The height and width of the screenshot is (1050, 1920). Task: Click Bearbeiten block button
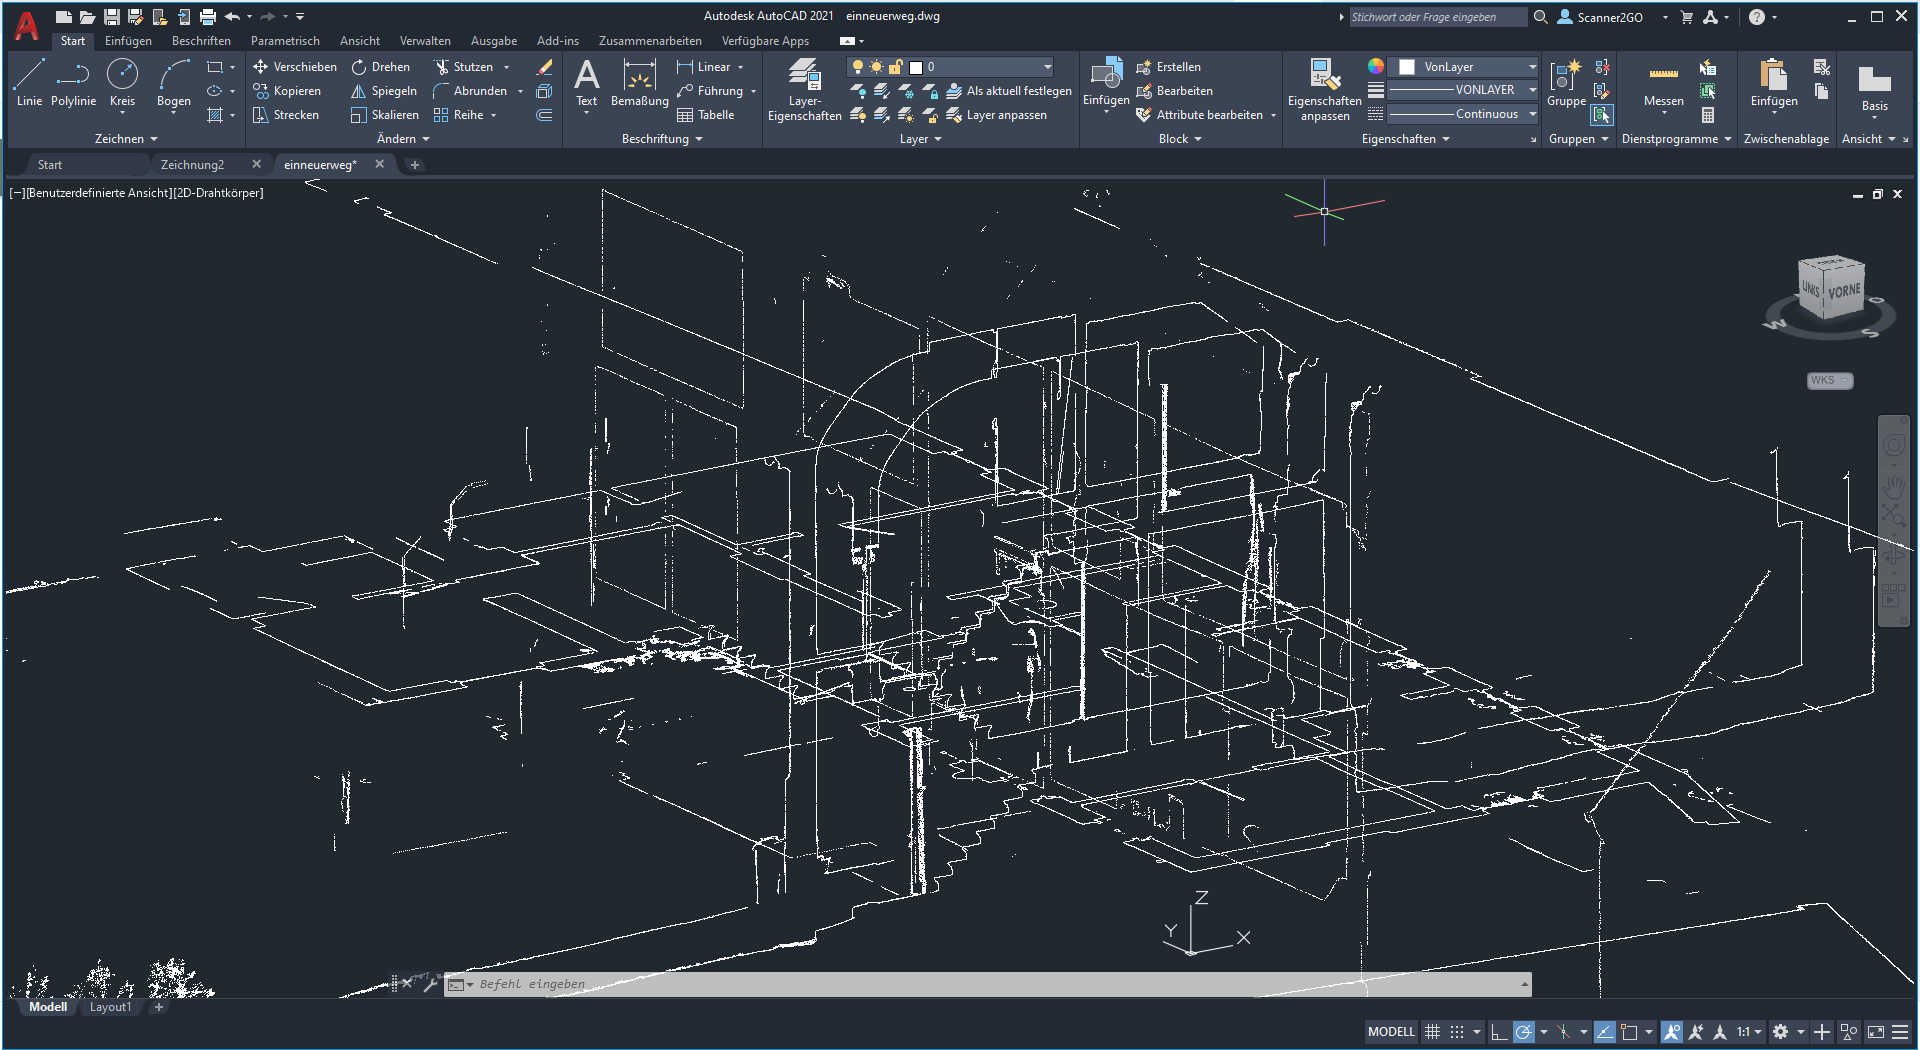coord(1174,91)
